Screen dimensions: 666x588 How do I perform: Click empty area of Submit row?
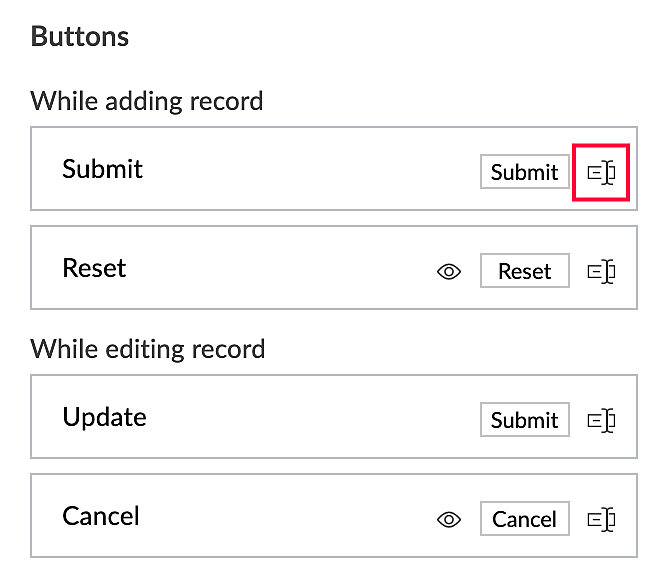click(x=300, y=169)
